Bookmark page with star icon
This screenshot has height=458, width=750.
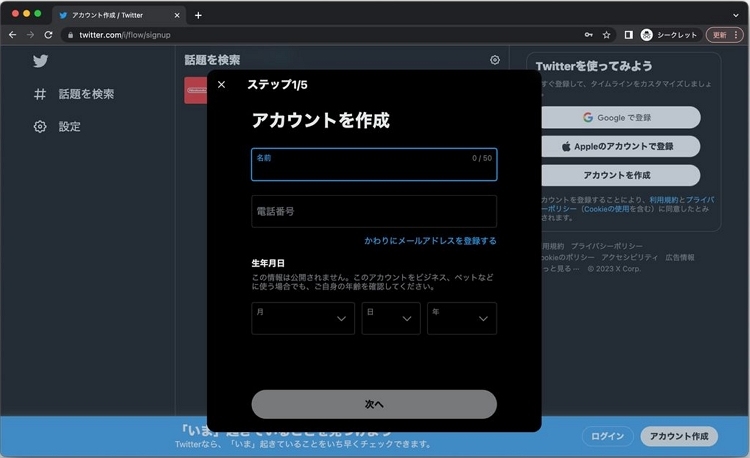[x=607, y=35]
